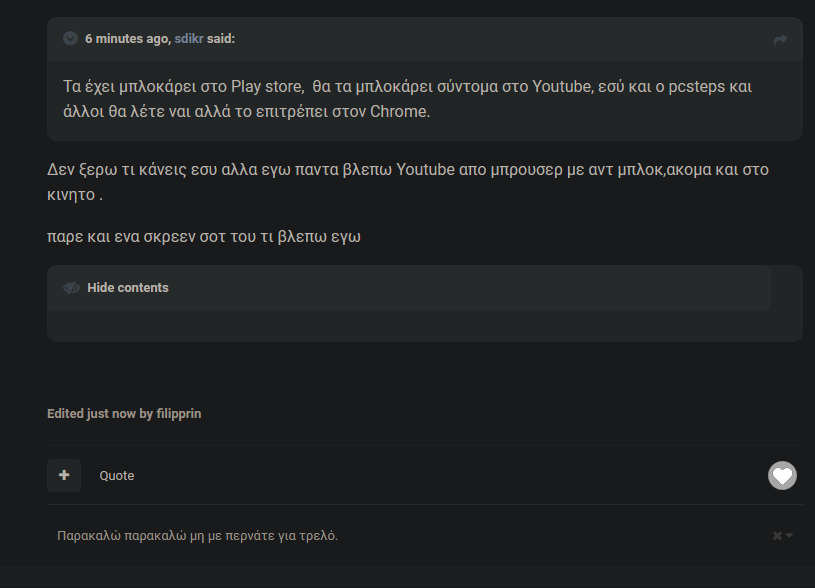815x588 pixels.
Task: Open sdikr's profile link
Action: (x=189, y=38)
